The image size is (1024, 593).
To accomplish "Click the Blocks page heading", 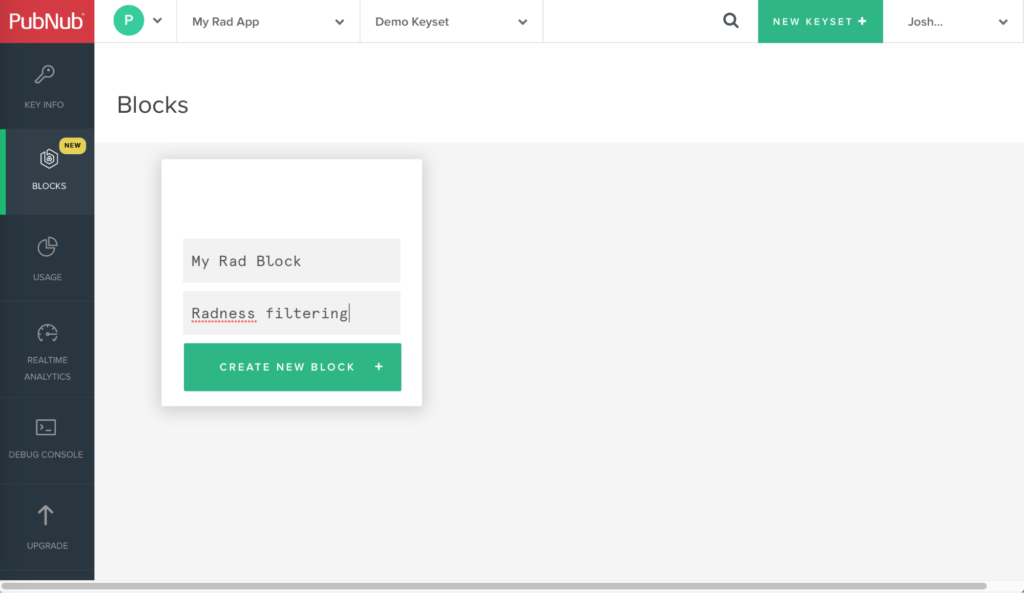I will [x=151, y=104].
